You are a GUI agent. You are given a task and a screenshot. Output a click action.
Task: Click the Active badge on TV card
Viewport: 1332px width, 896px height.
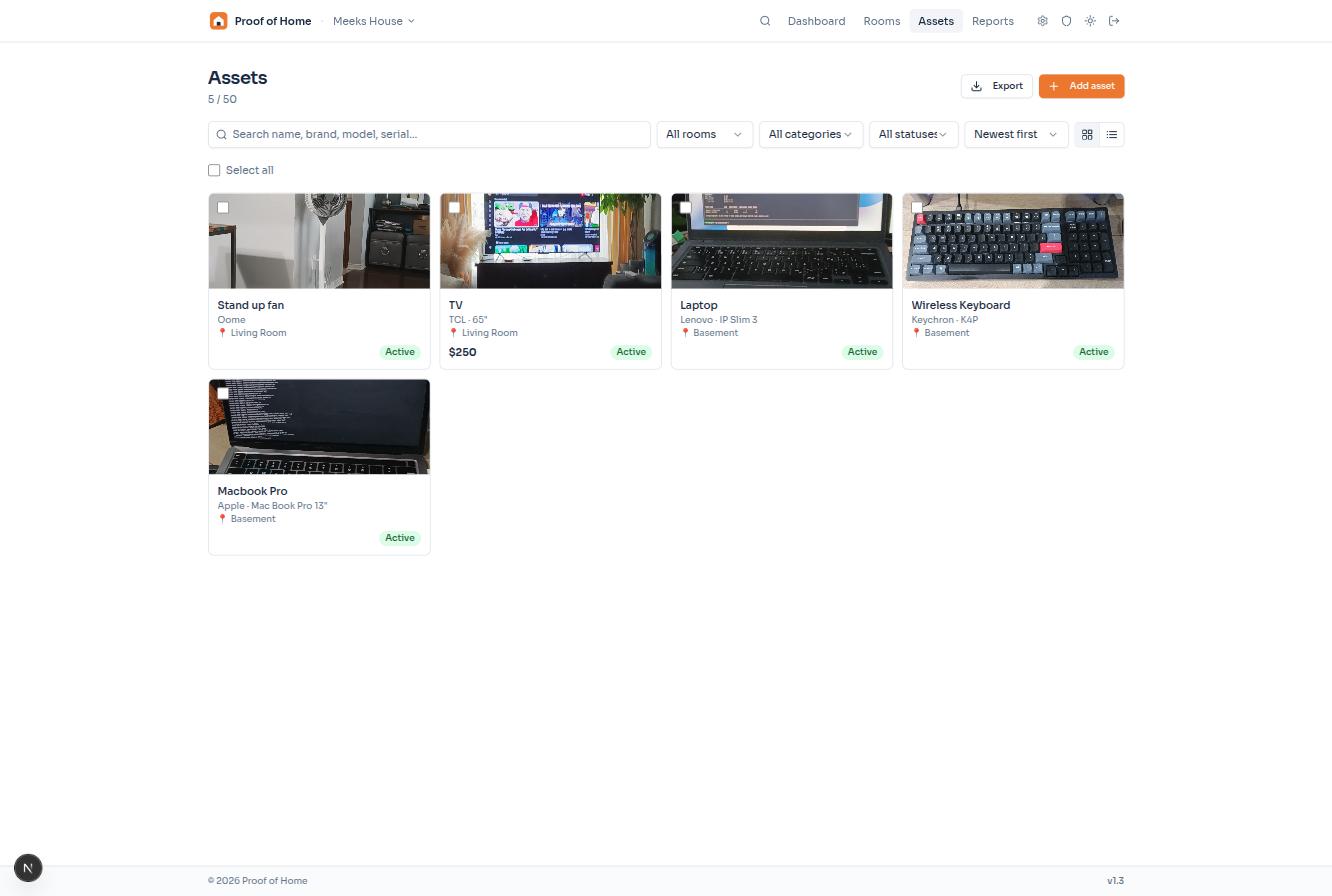[631, 352]
